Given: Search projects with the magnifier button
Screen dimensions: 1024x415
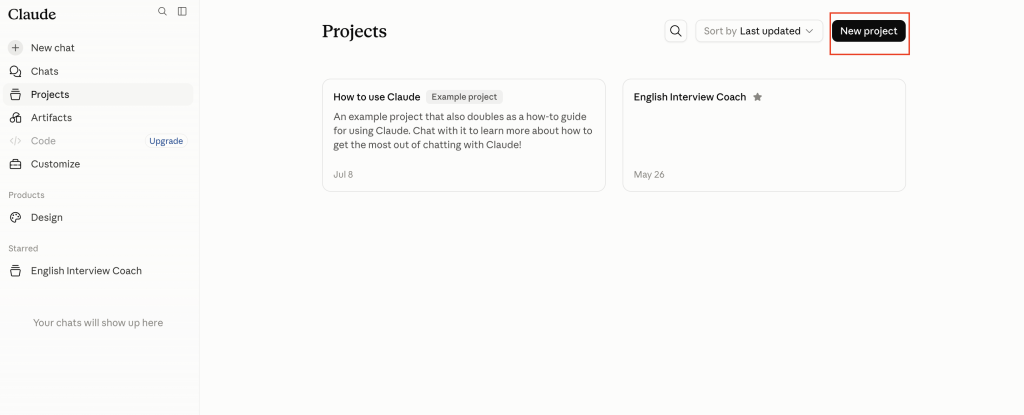Looking at the screenshot, I should click(676, 31).
